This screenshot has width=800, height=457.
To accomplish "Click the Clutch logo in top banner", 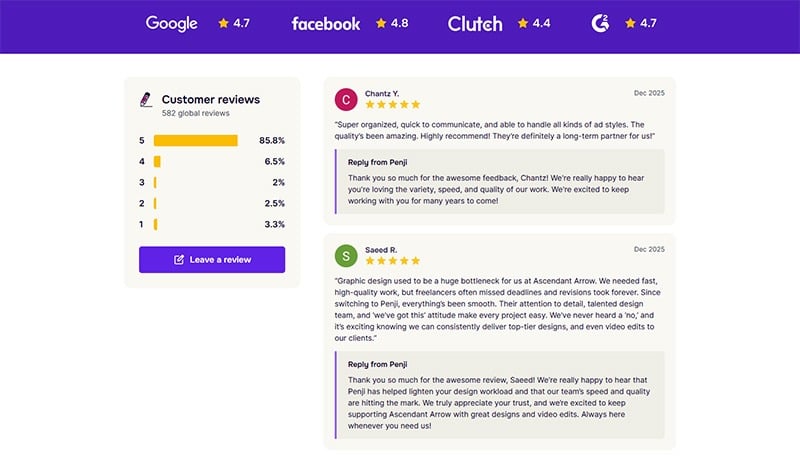I will (x=475, y=23).
